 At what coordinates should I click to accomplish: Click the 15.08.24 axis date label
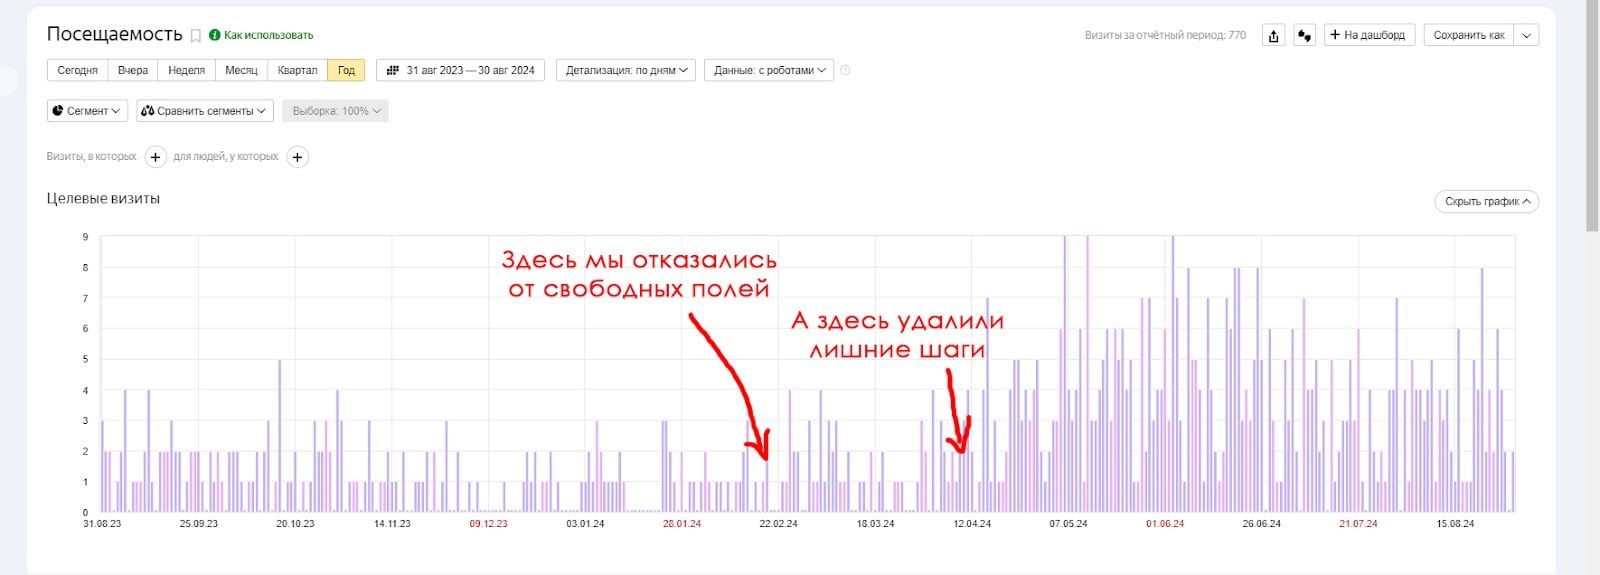(1455, 524)
